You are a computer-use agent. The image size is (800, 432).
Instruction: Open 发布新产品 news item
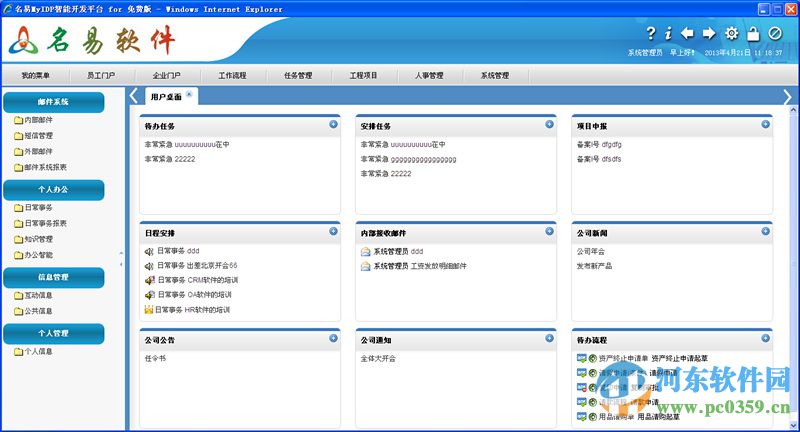point(594,266)
